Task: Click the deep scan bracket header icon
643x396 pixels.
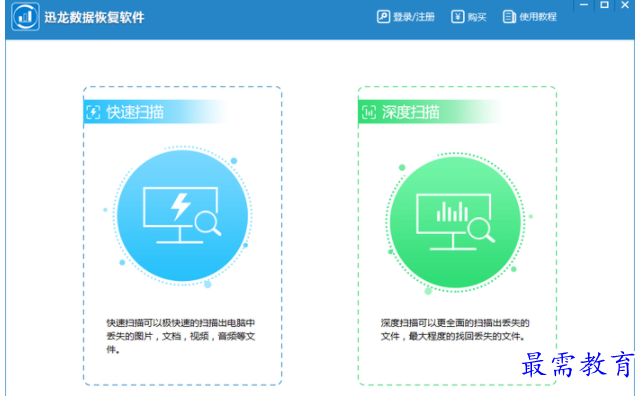Action: (369, 112)
